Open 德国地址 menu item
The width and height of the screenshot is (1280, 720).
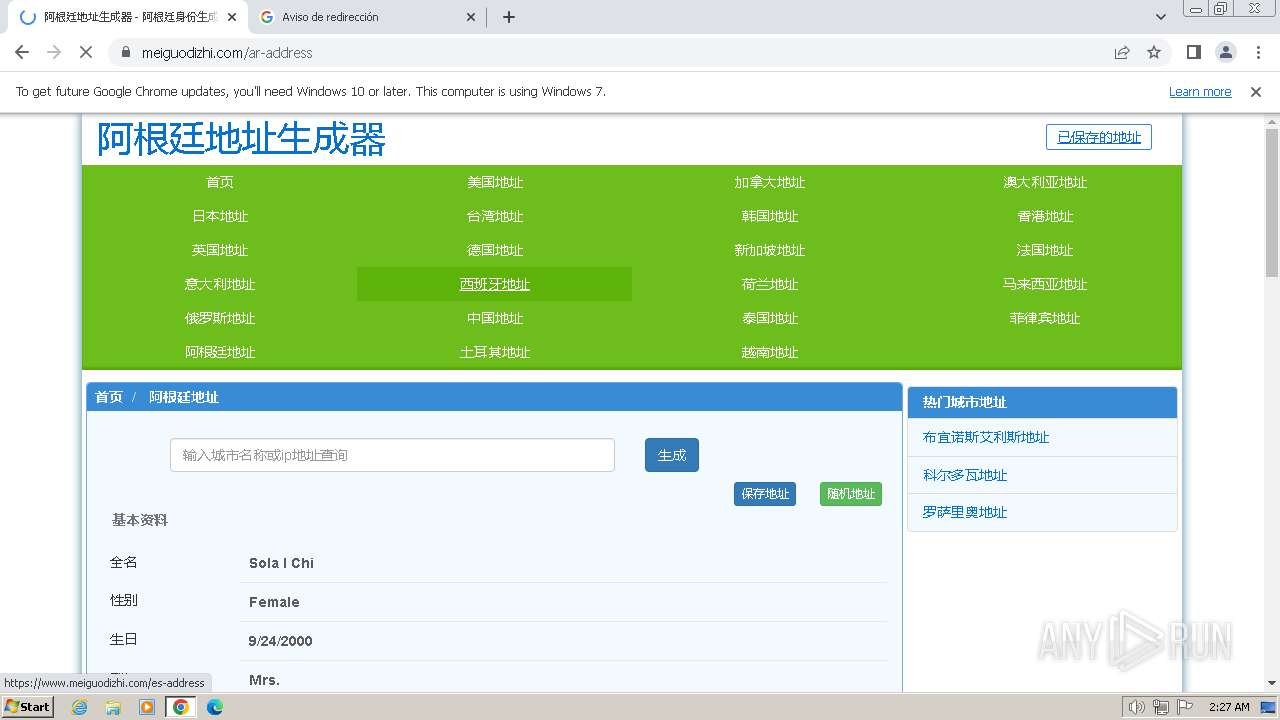[495, 250]
